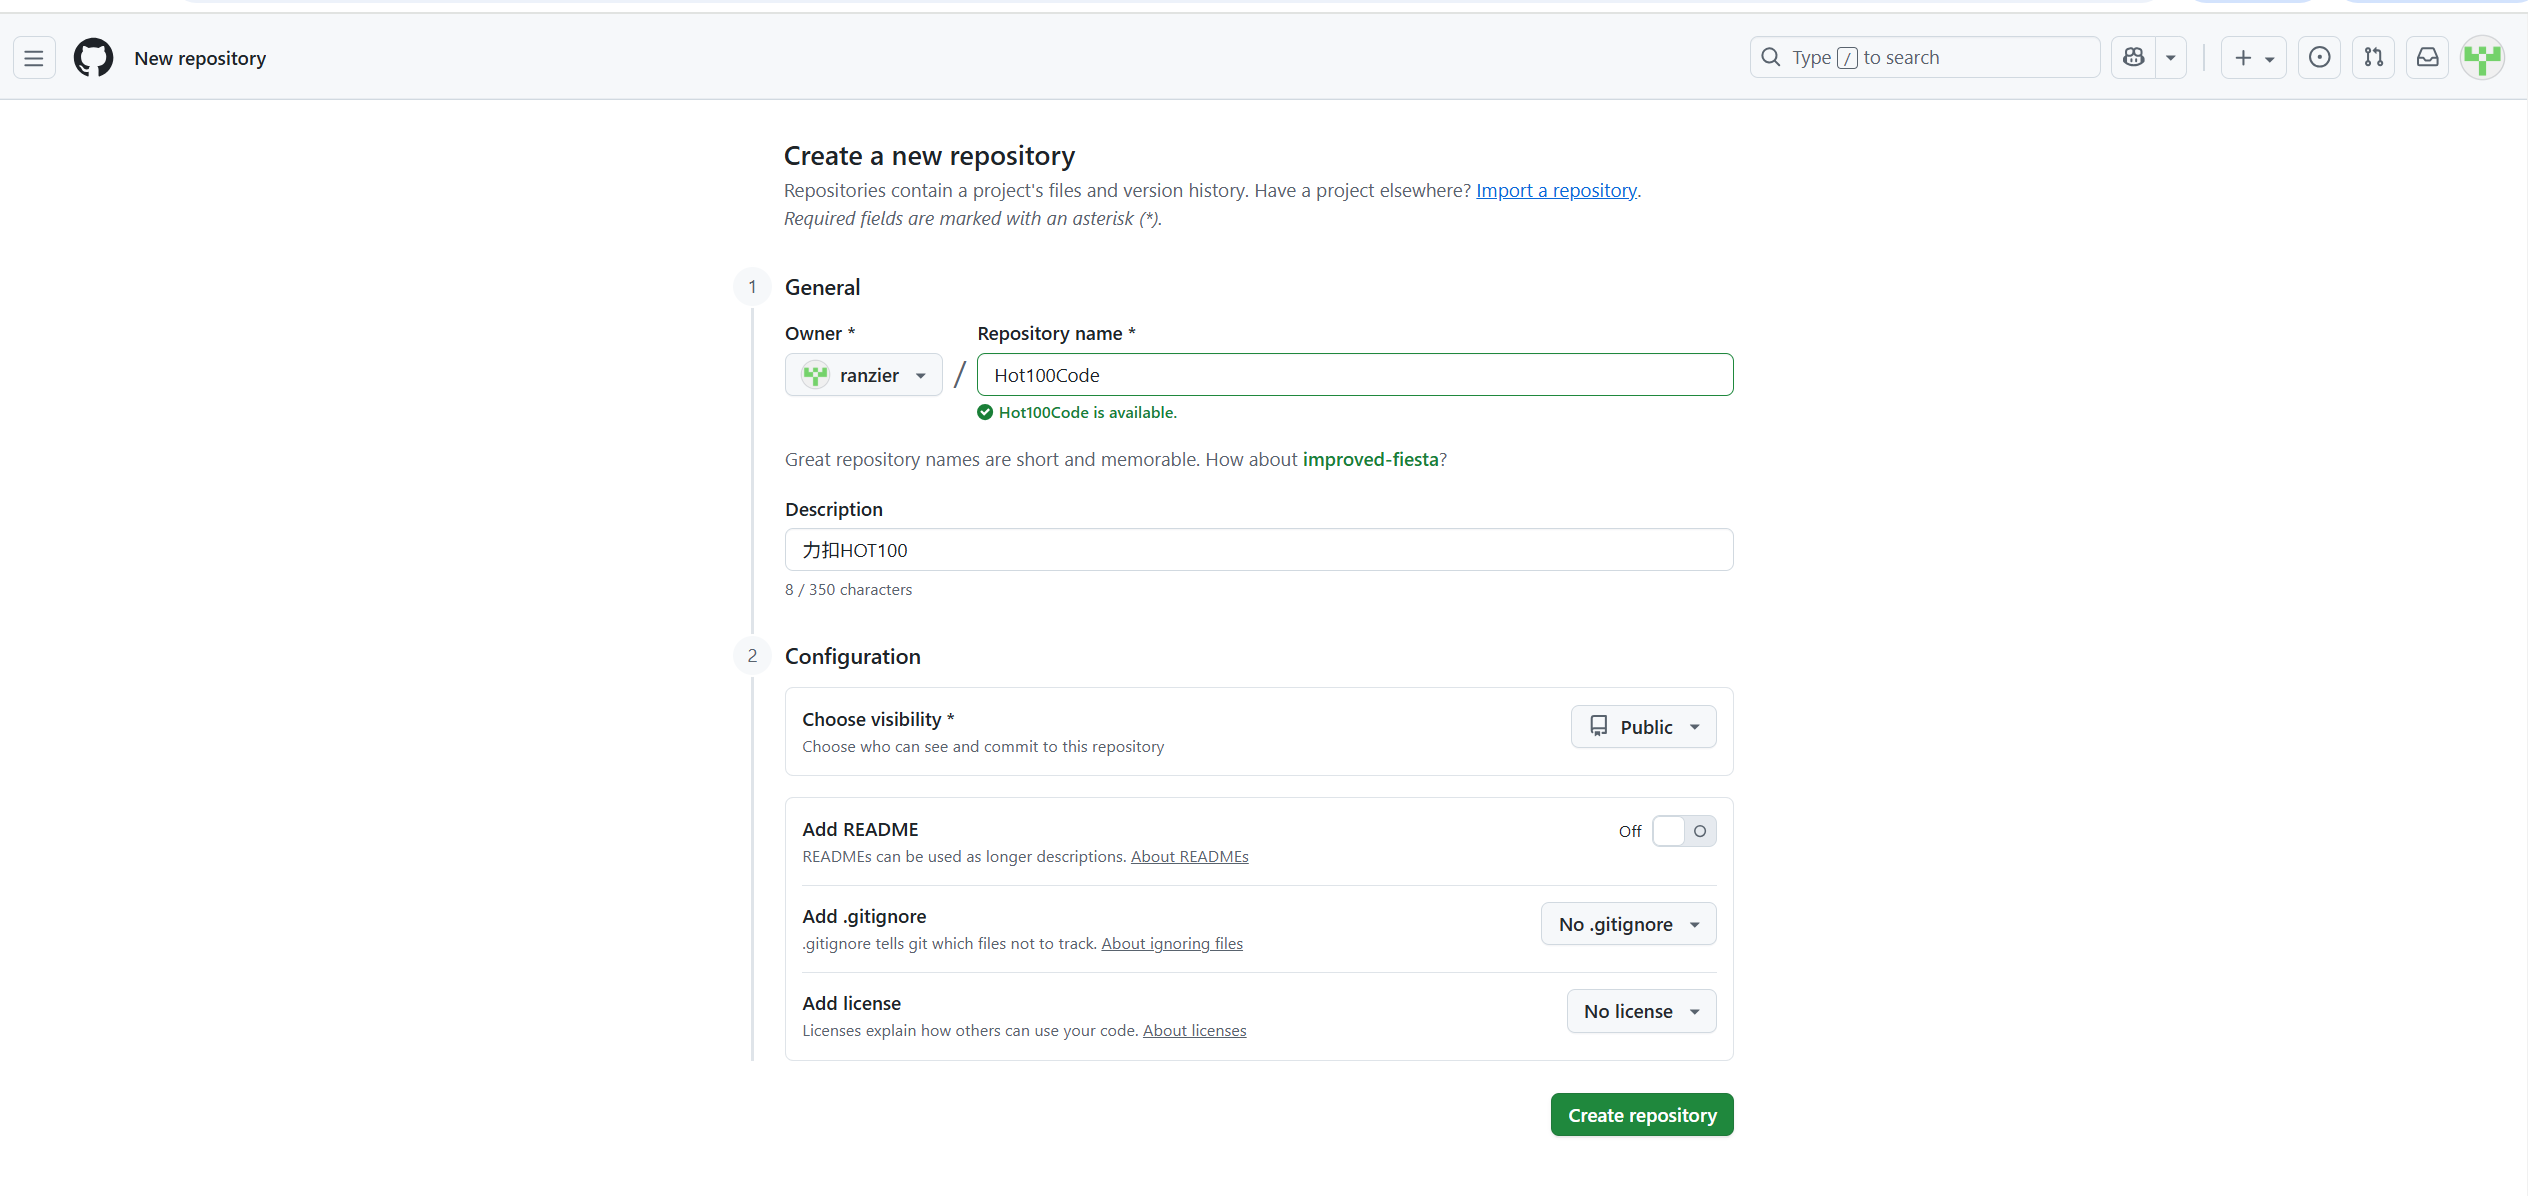Open the Public visibility dropdown
The width and height of the screenshot is (2528, 1196).
click(1643, 727)
